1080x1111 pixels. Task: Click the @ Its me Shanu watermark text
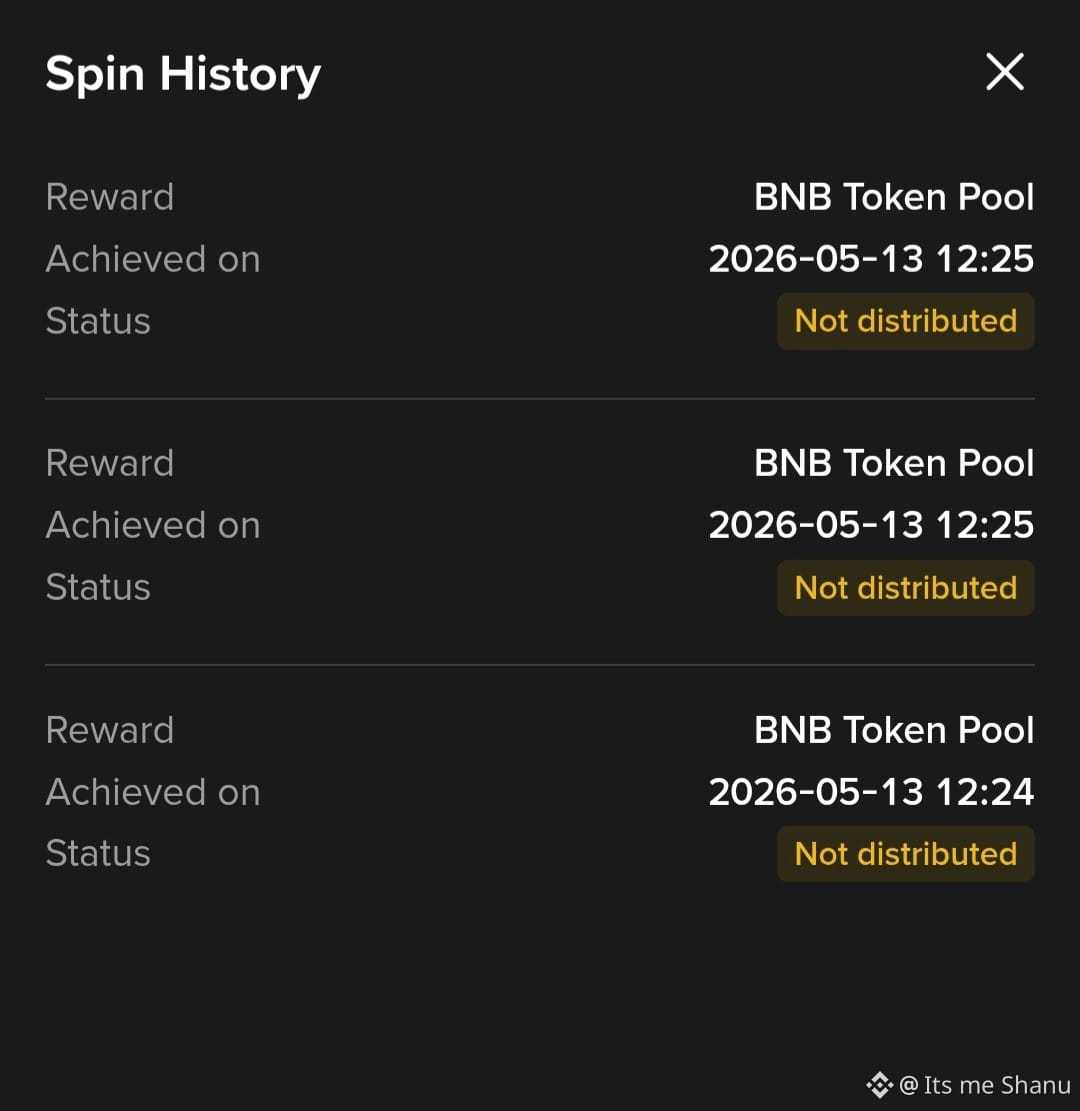(984, 1085)
